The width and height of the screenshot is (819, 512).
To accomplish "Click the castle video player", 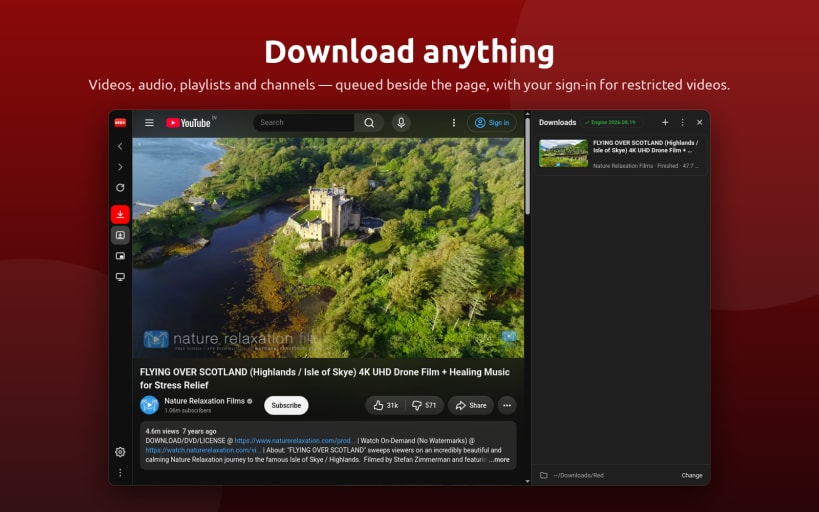I will (328, 248).
